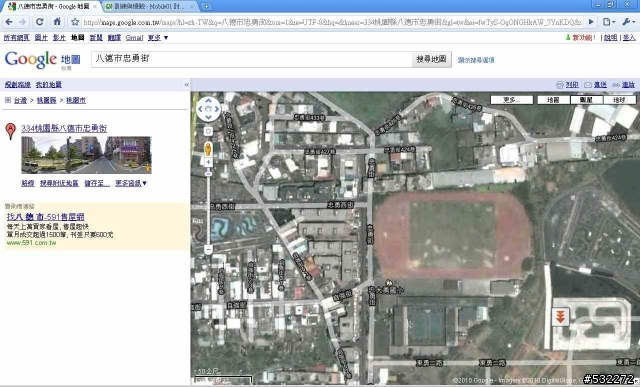Switch to 衛星 satellite view
Viewport: 640px width, 387px height.
coord(586,100)
